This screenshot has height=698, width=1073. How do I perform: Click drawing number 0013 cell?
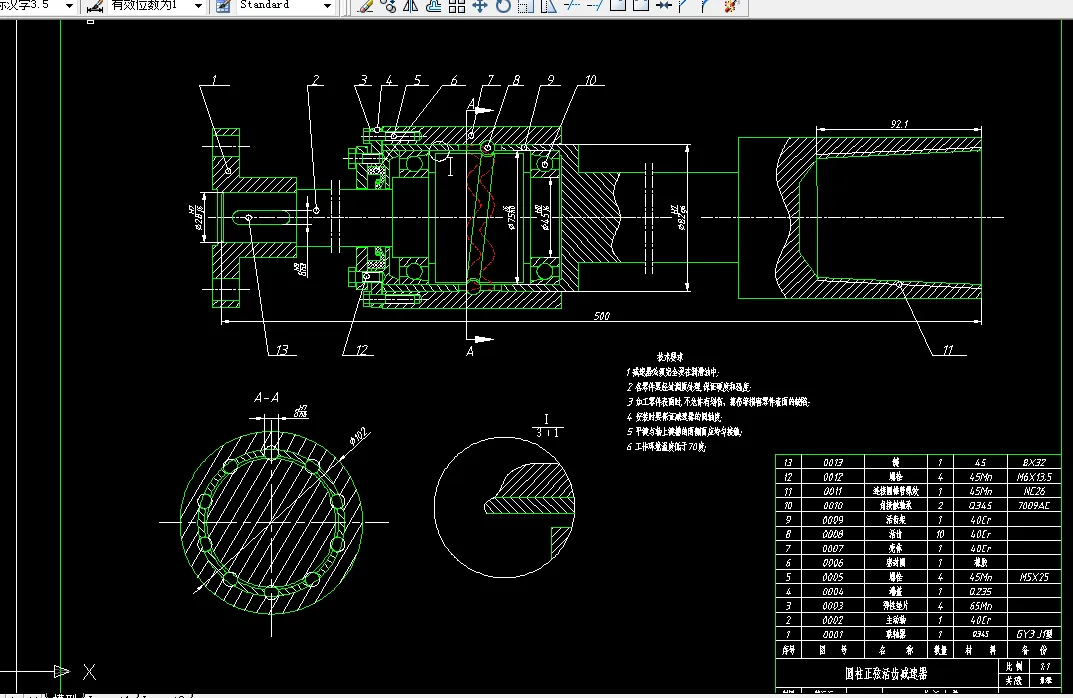point(833,463)
